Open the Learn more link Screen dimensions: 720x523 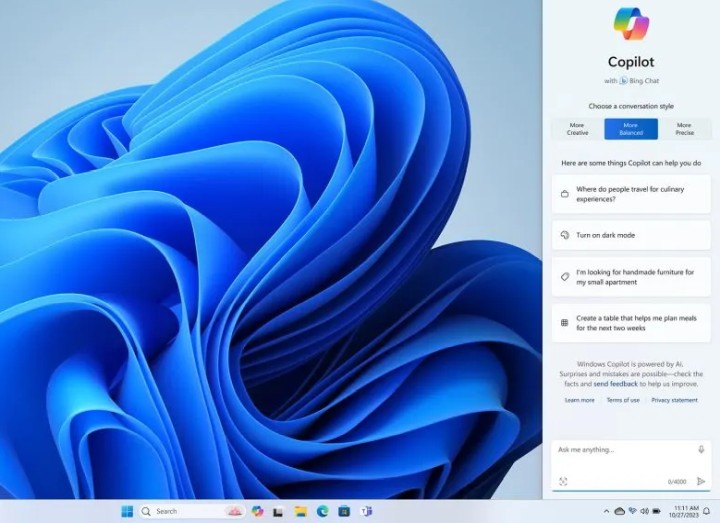tap(579, 400)
